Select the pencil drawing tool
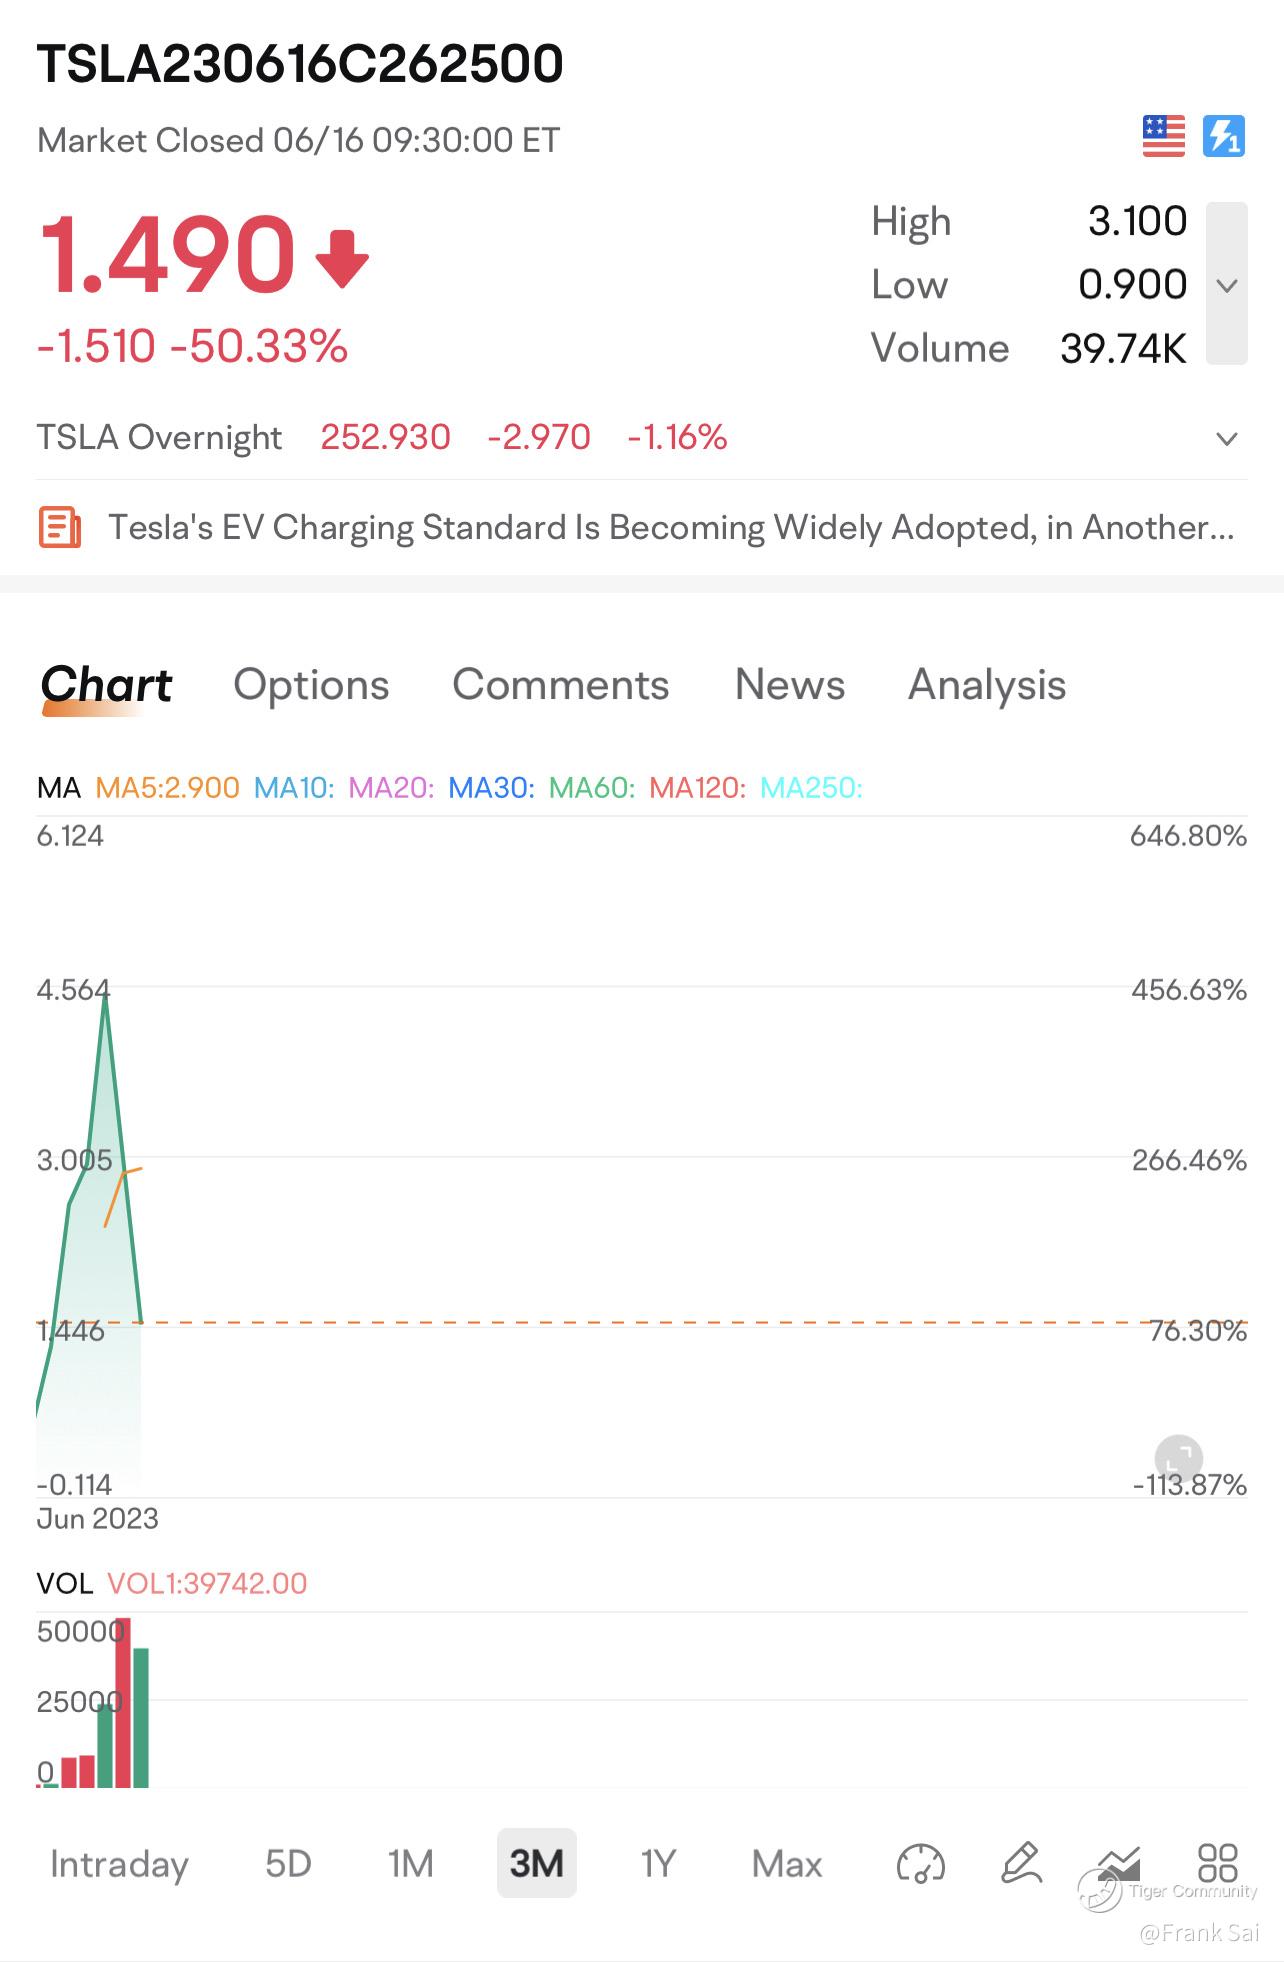This screenshot has height=1962, width=1284. 1021,1864
